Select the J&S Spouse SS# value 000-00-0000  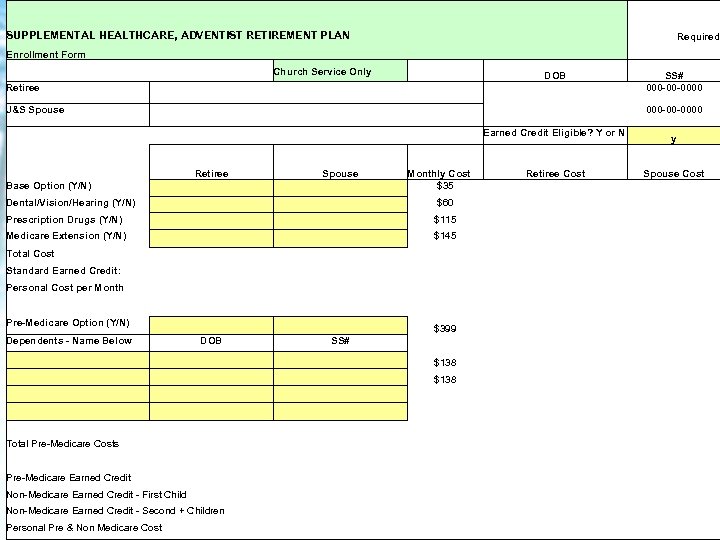point(674,110)
